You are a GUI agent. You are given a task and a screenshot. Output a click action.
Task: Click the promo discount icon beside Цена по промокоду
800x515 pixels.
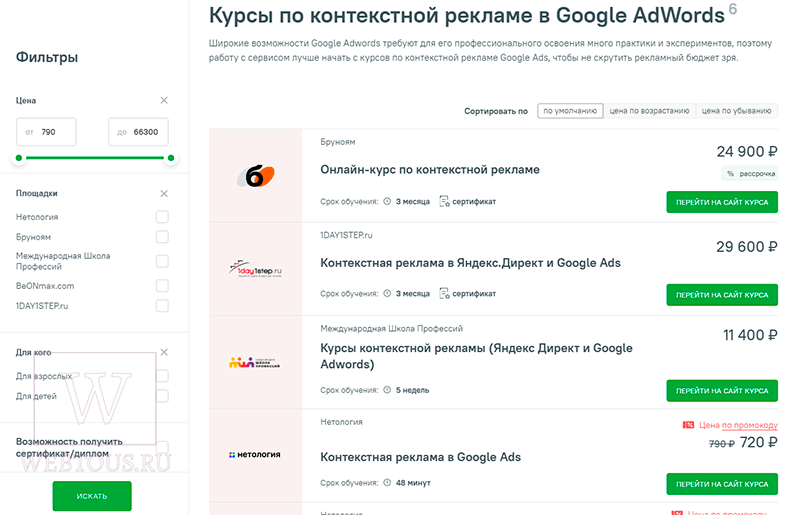pos(688,425)
